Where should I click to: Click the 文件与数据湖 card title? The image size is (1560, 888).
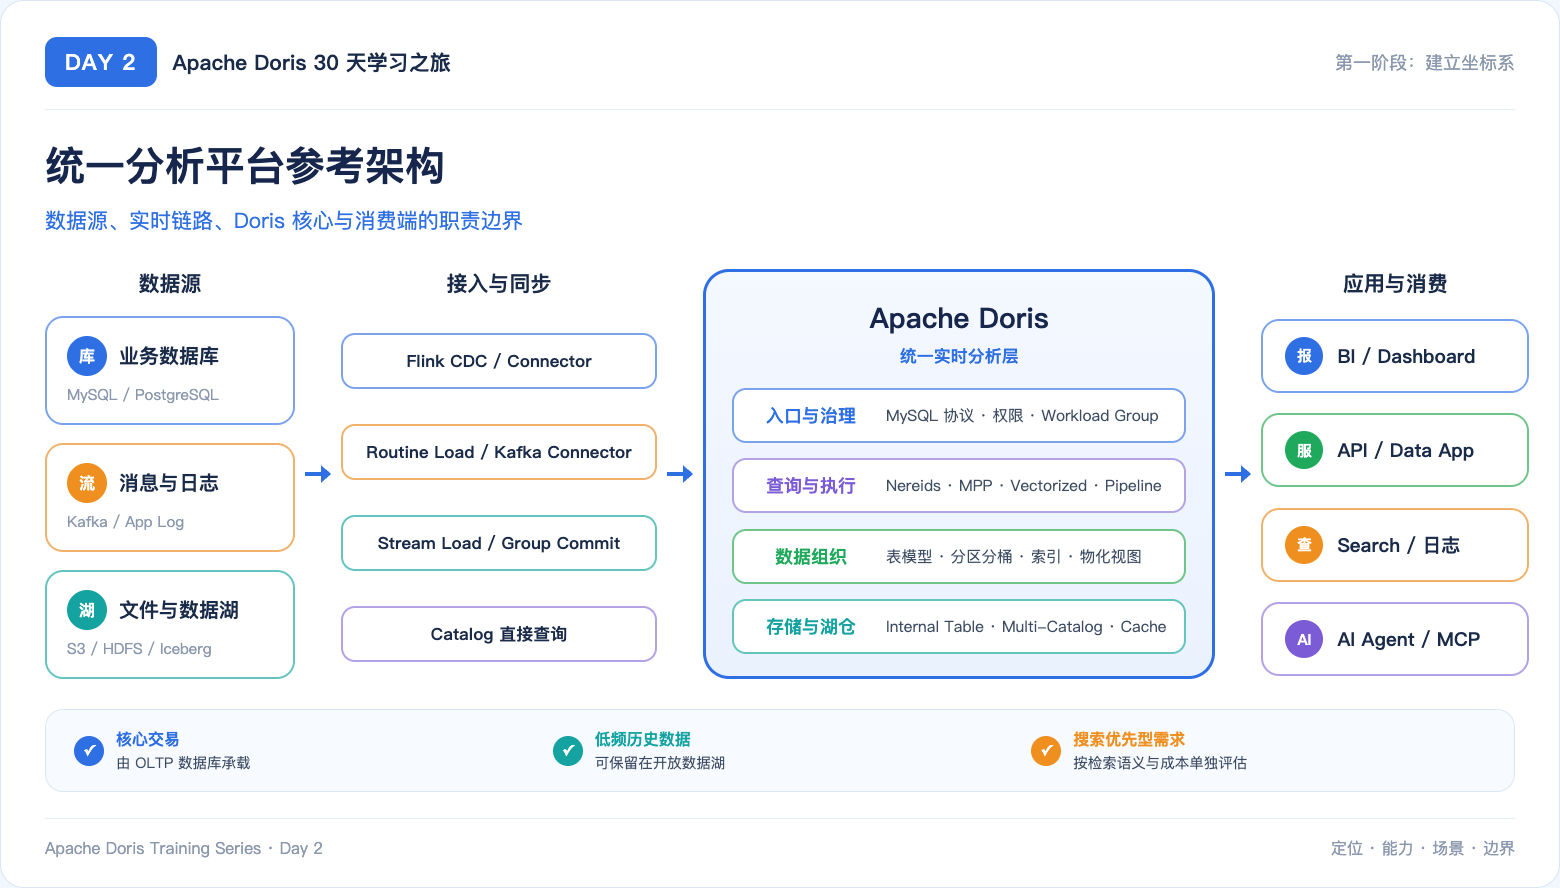(179, 610)
